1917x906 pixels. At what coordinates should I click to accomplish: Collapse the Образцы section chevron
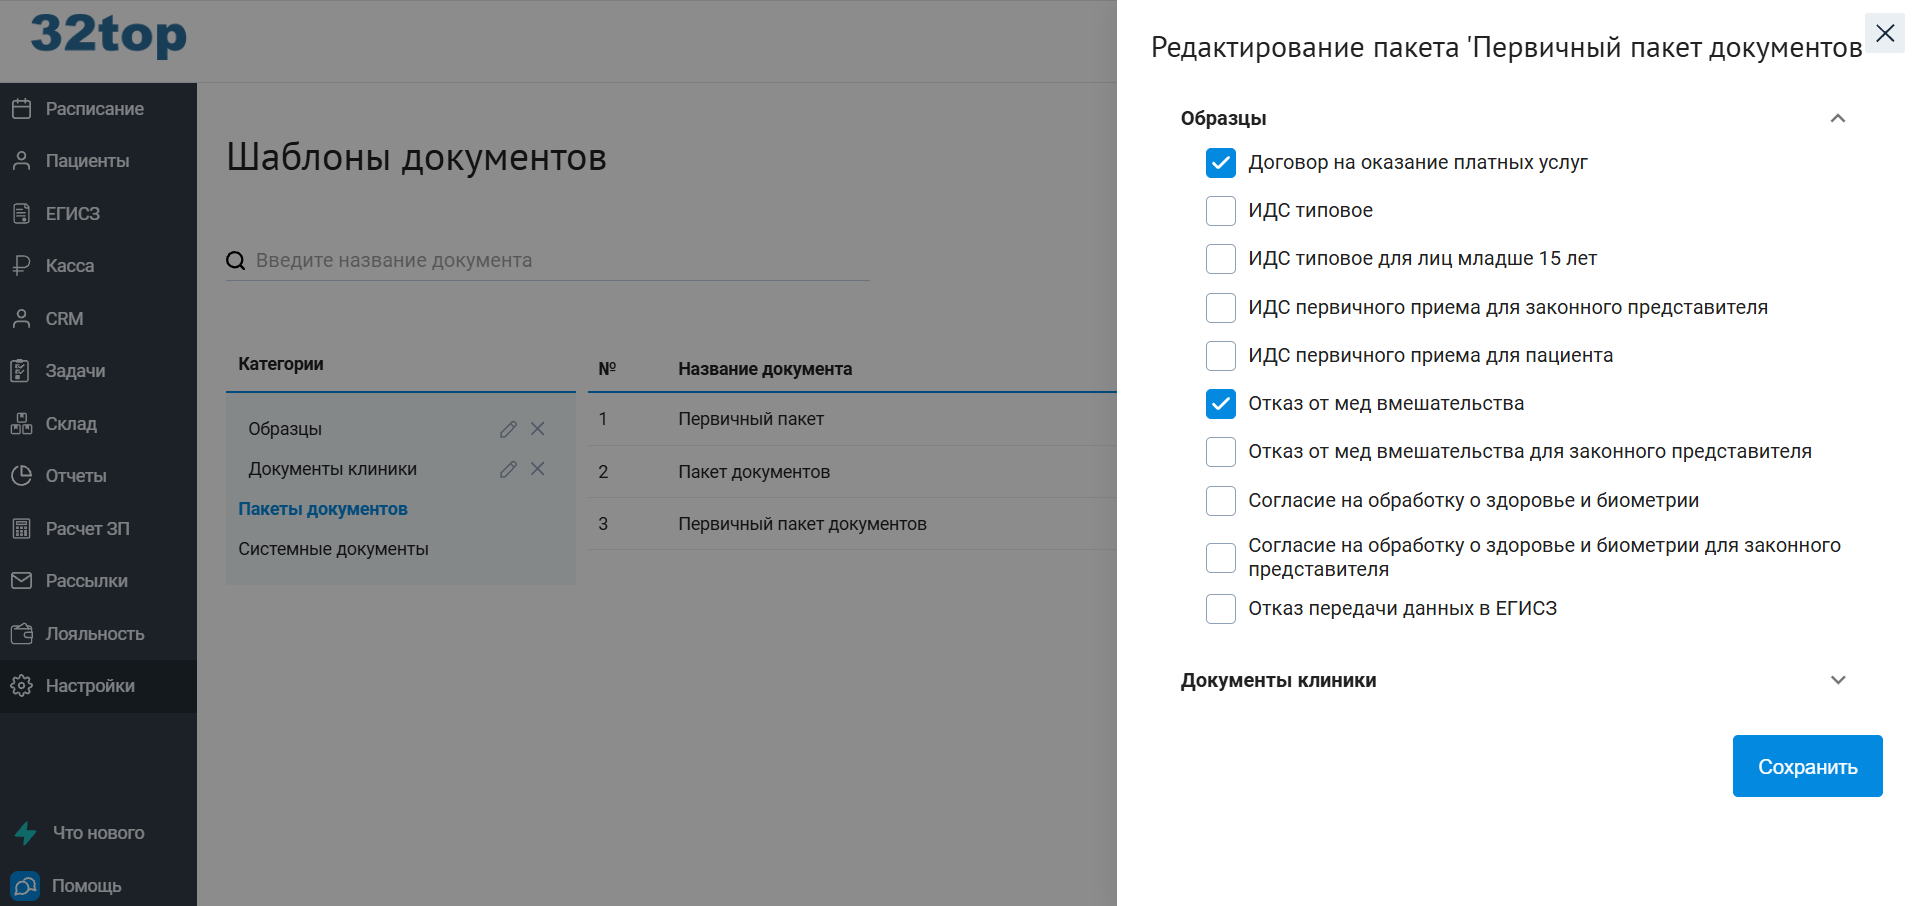[1837, 119]
